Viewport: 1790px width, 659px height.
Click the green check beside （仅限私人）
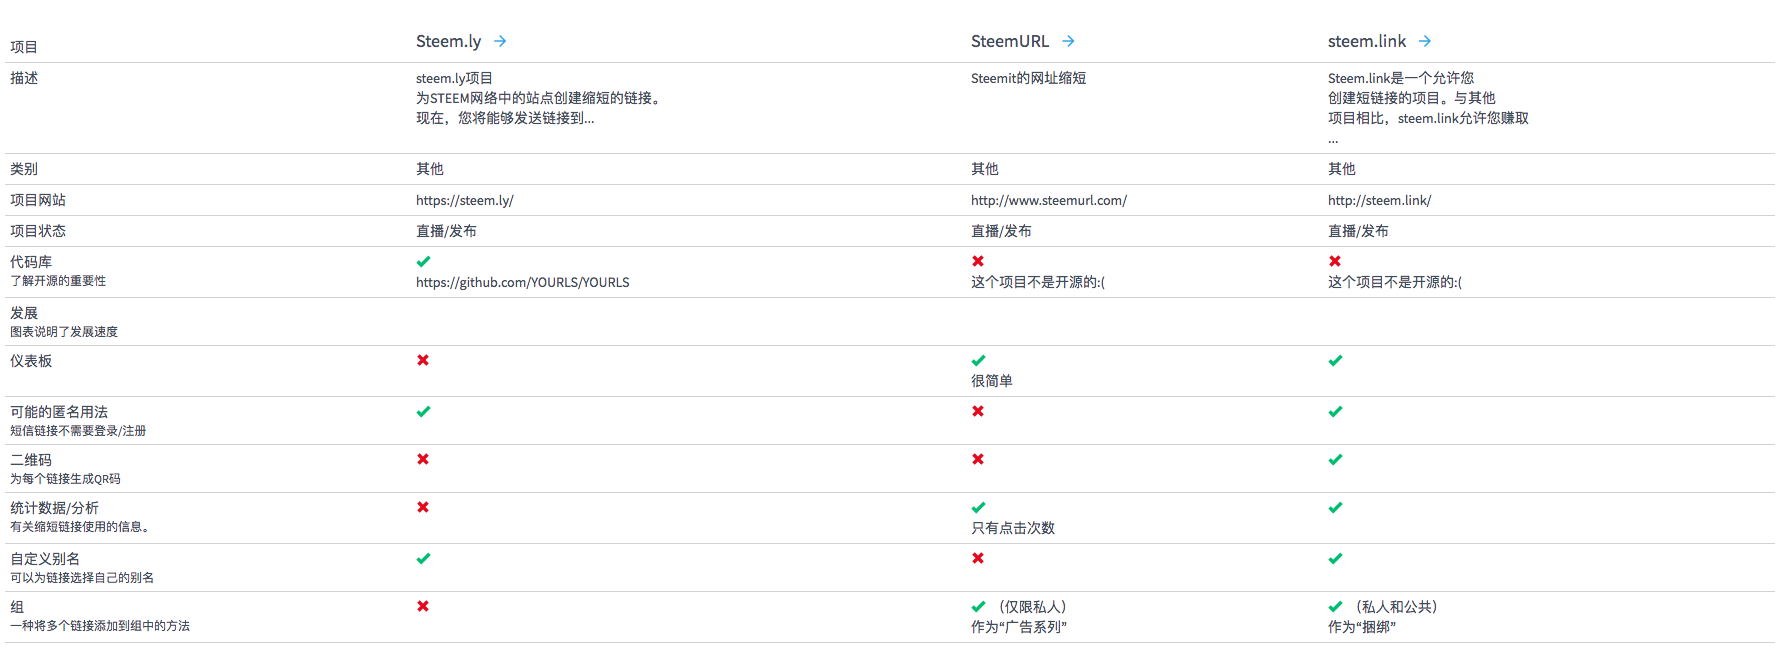979,606
